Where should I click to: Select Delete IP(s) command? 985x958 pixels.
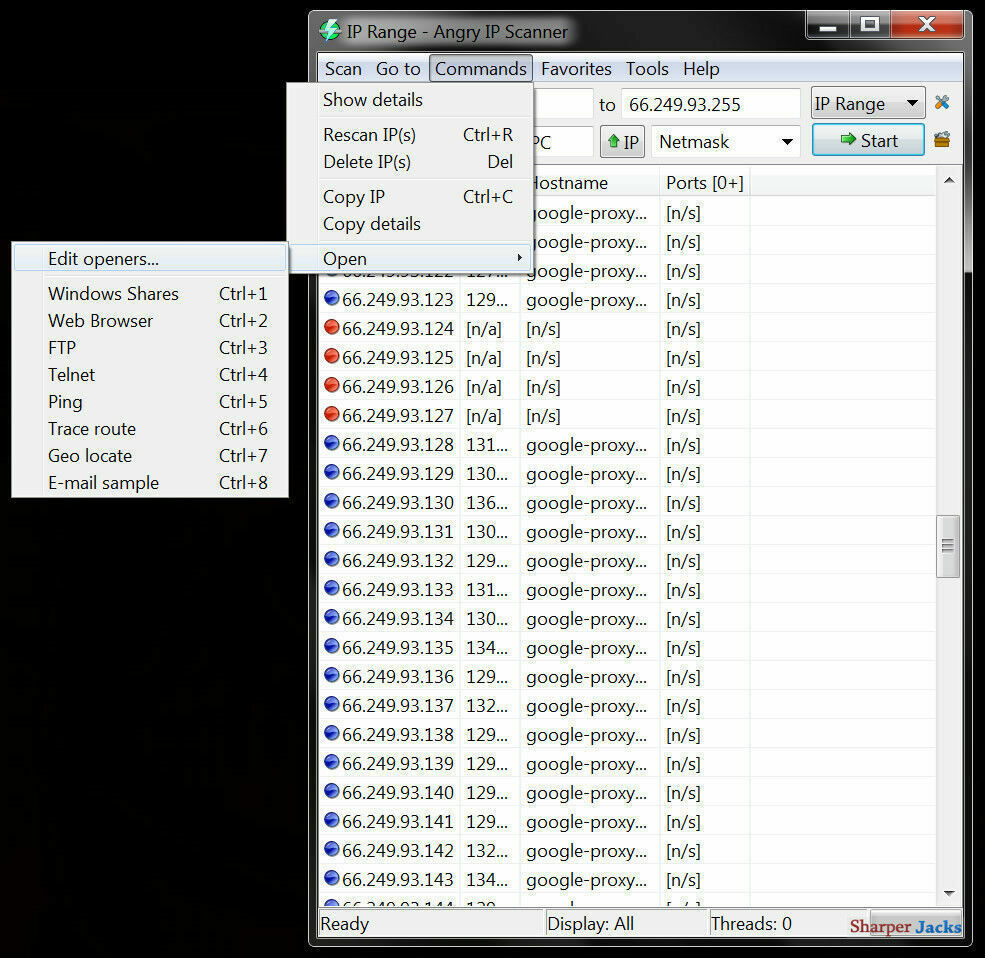(x=410, y=161)
